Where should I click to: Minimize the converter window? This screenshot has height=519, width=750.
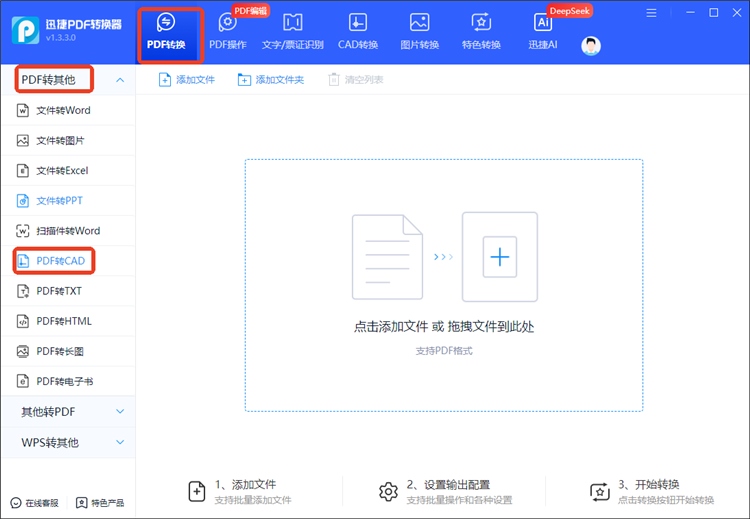coord(690,13)
